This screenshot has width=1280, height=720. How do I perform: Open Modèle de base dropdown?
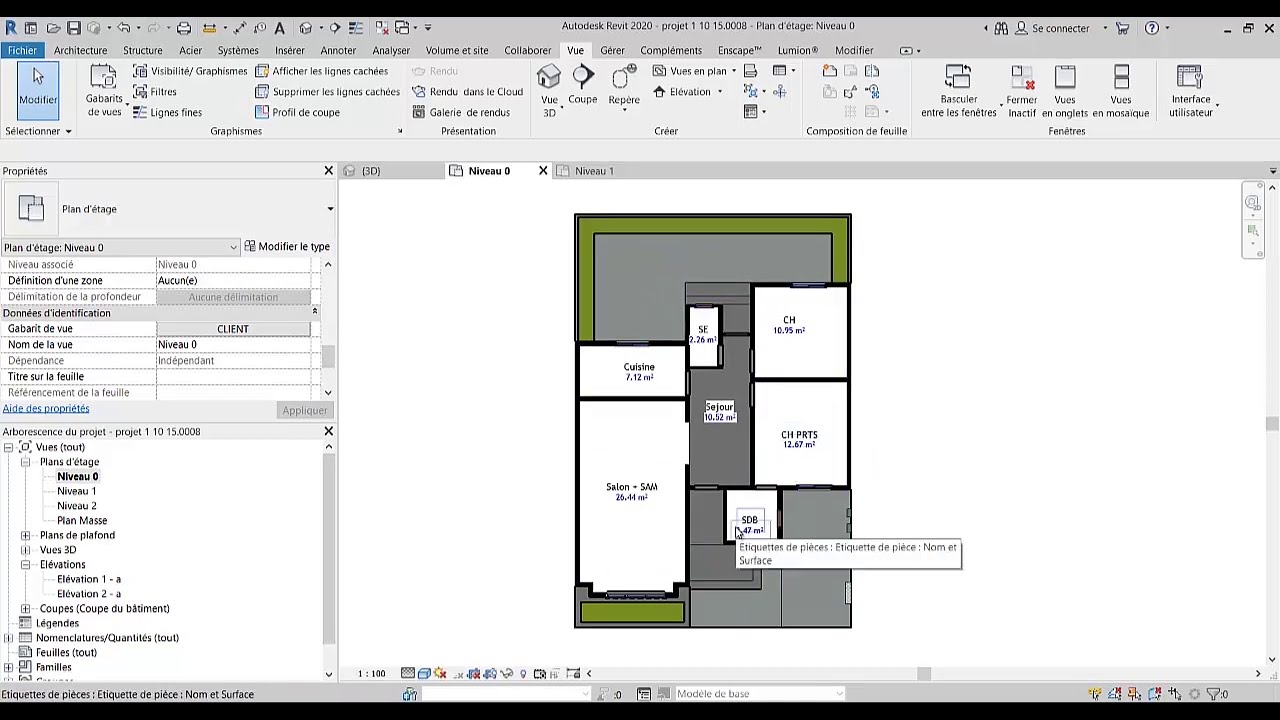(760, 694)
